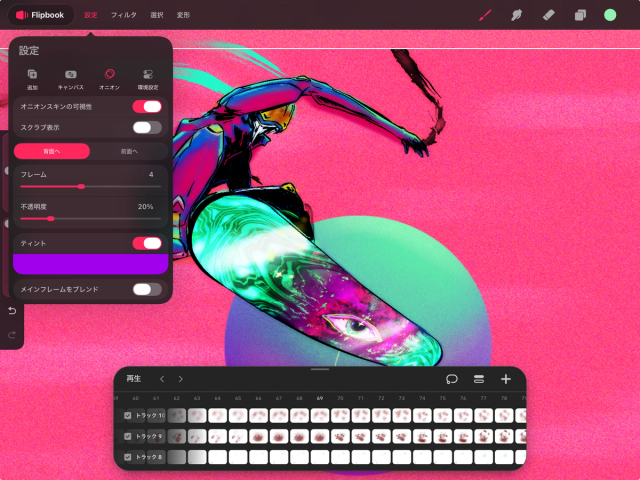This screenshot has height=480, width=640.
Task: Open the フィルタ menu
Action: click(124, 15)
